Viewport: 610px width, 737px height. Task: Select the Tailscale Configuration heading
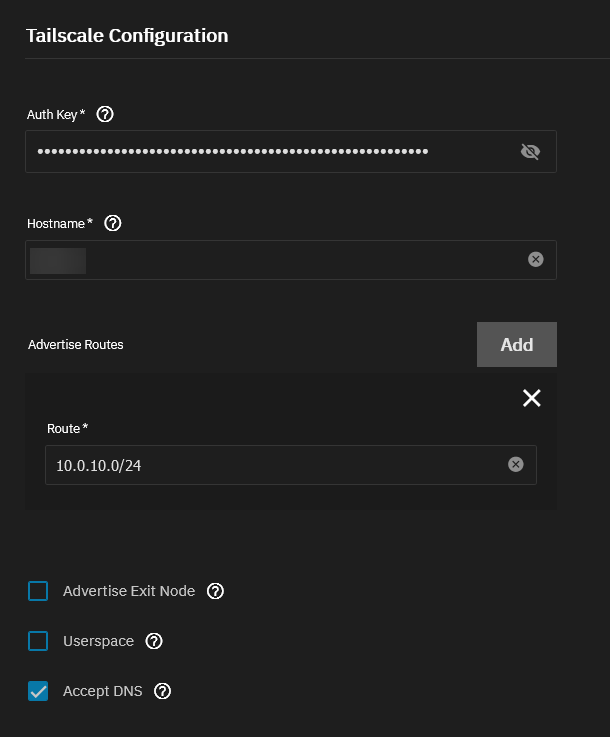[127, 36]
